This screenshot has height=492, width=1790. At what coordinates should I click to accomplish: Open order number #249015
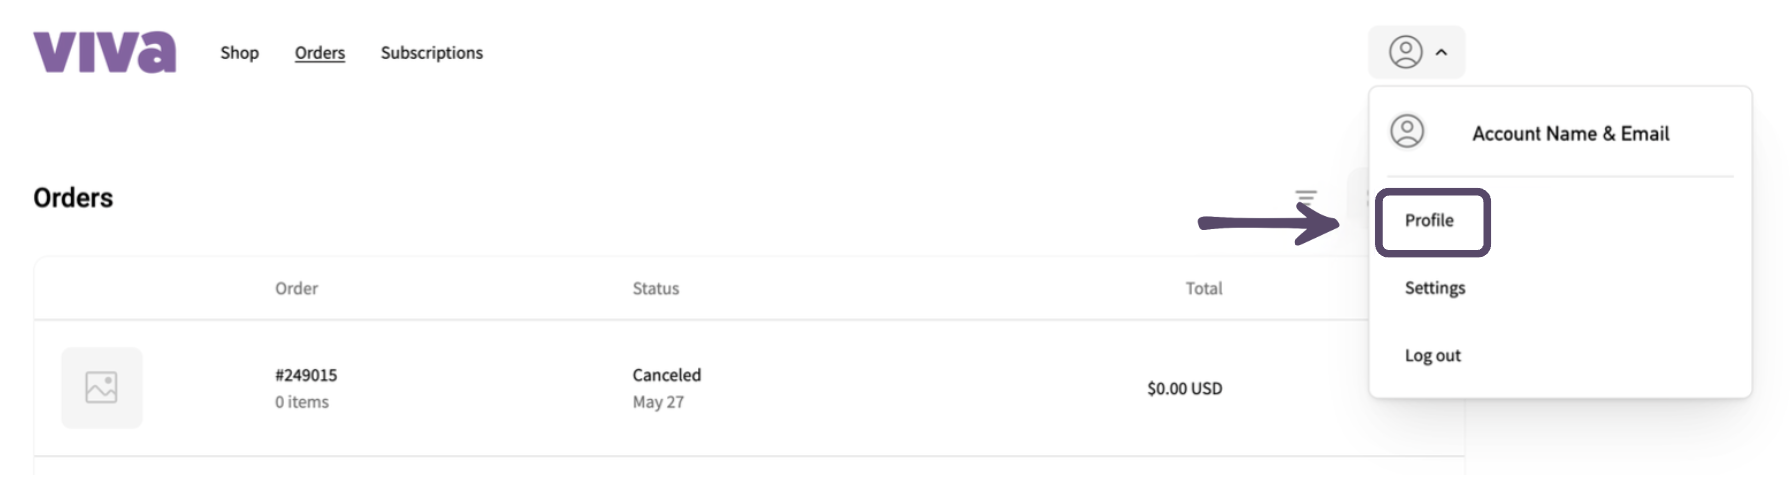click(306, 375)
